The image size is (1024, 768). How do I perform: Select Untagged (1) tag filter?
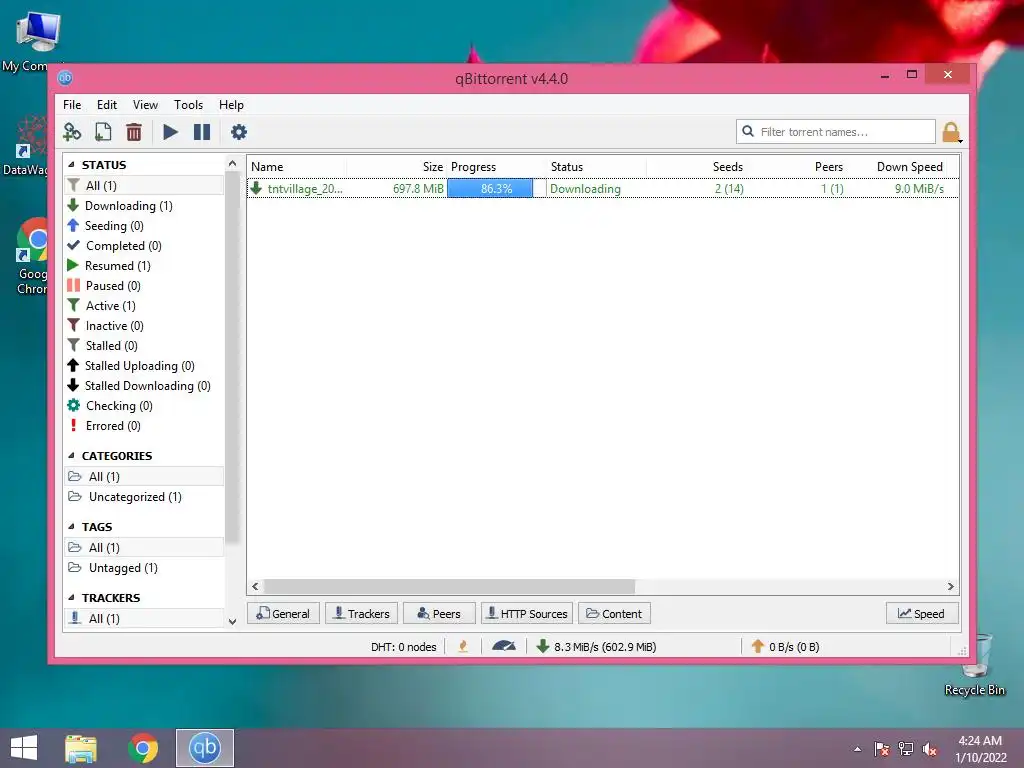coord(144,568)
